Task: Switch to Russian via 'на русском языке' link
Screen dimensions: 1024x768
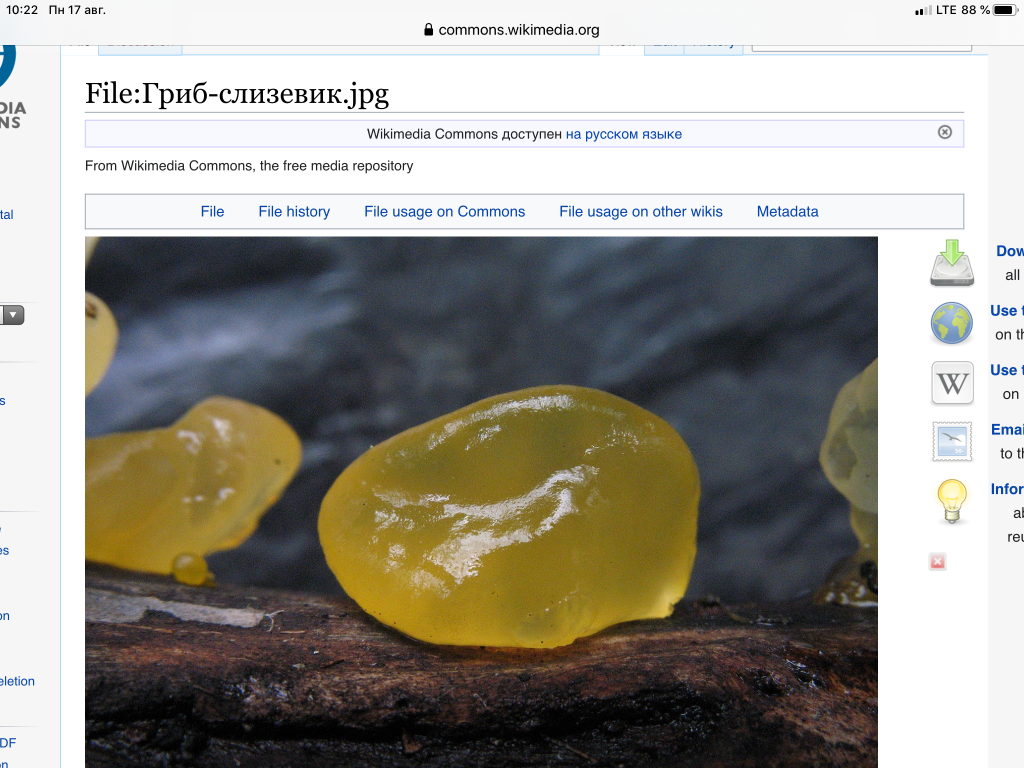Action: click(623, 134)
